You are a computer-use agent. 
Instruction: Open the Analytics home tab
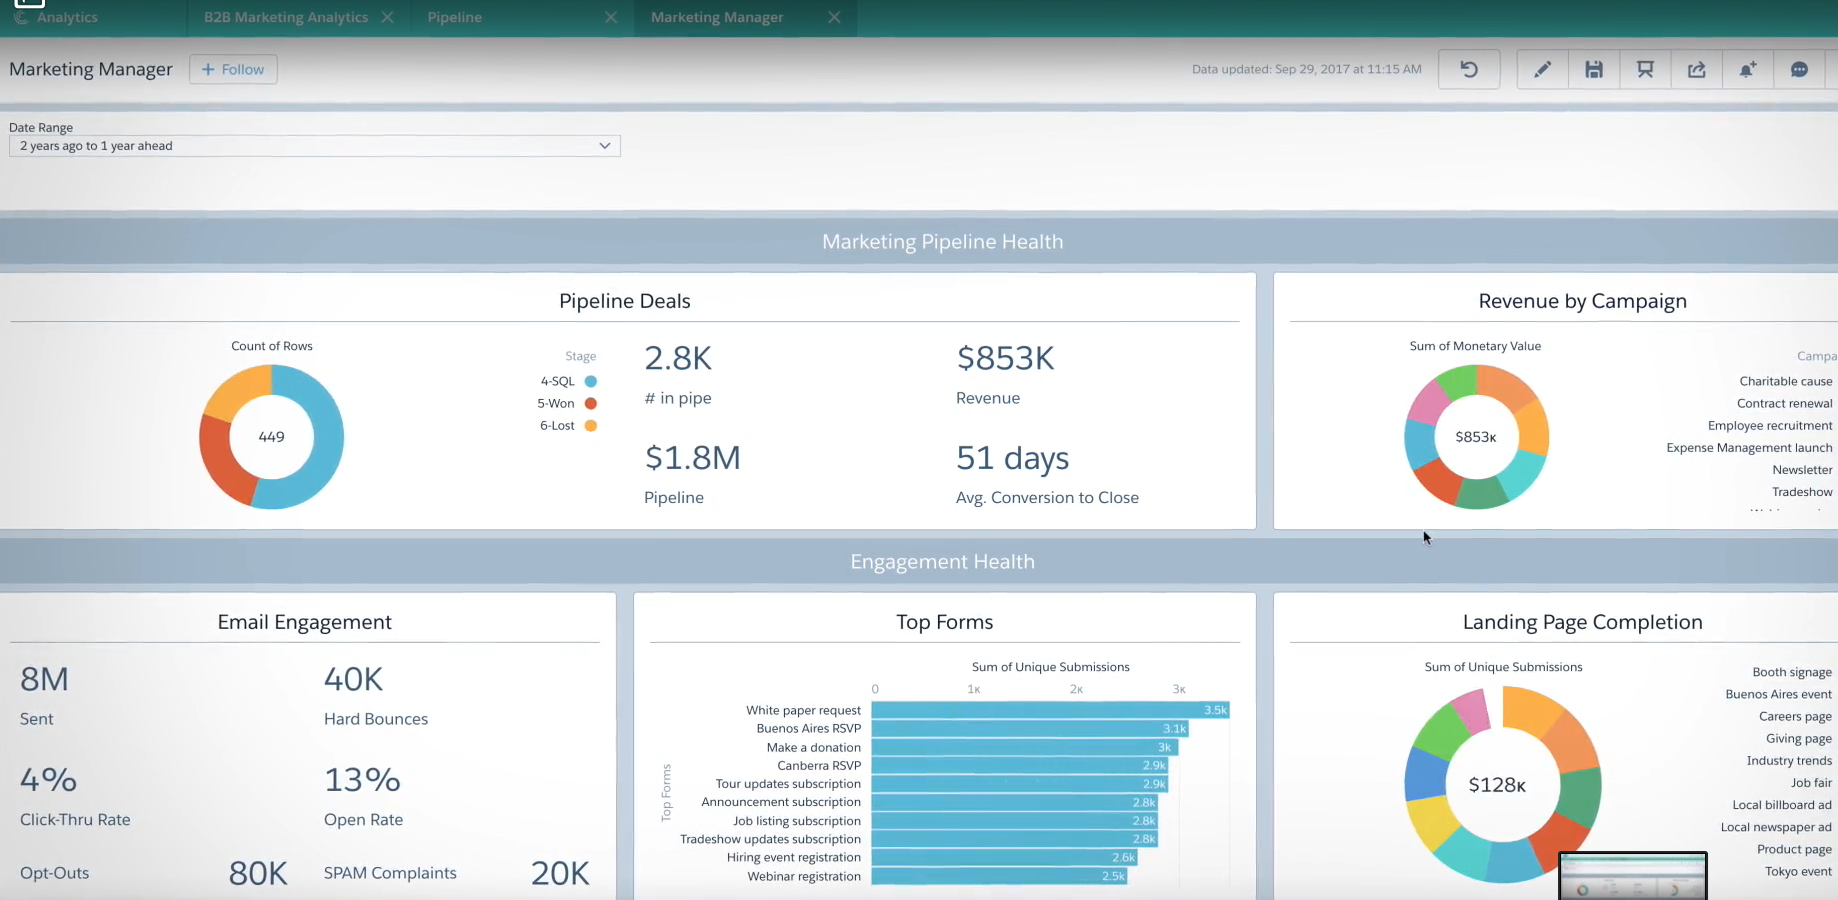[67, 17]
